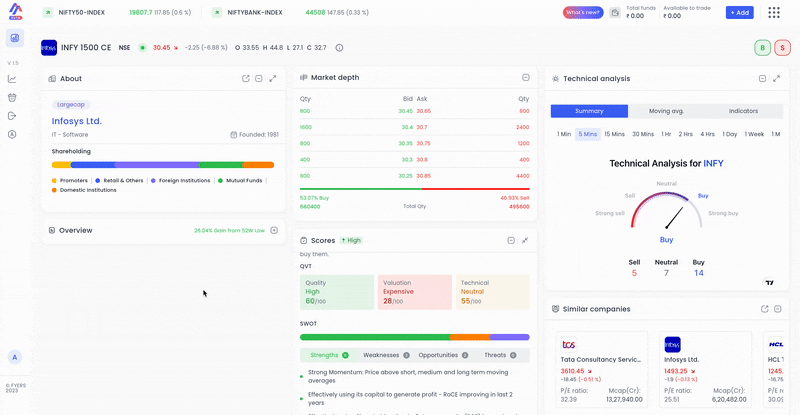Select the Summary tab
The height and width of the screenshot is (415, 800).
pyautogui.click(x=589, y=111)
